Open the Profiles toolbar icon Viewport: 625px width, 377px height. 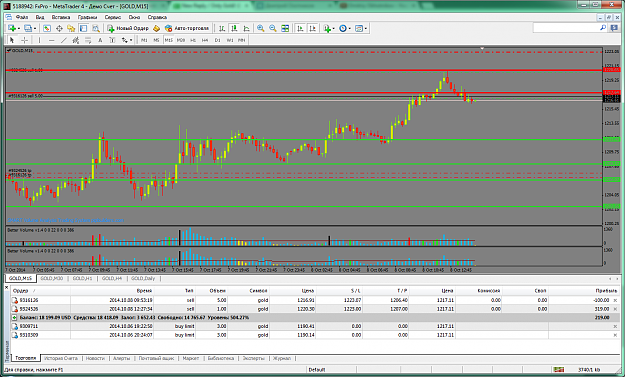28,28
